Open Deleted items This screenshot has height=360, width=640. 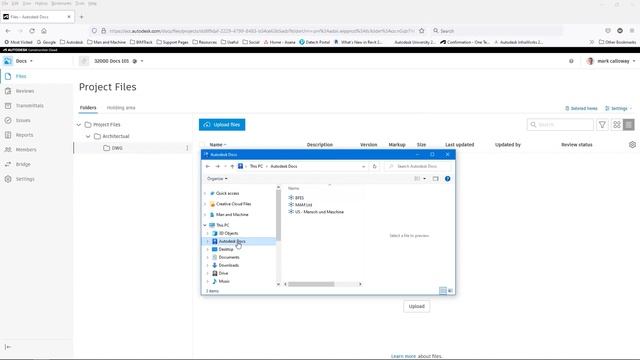click(x=581, y=109)
